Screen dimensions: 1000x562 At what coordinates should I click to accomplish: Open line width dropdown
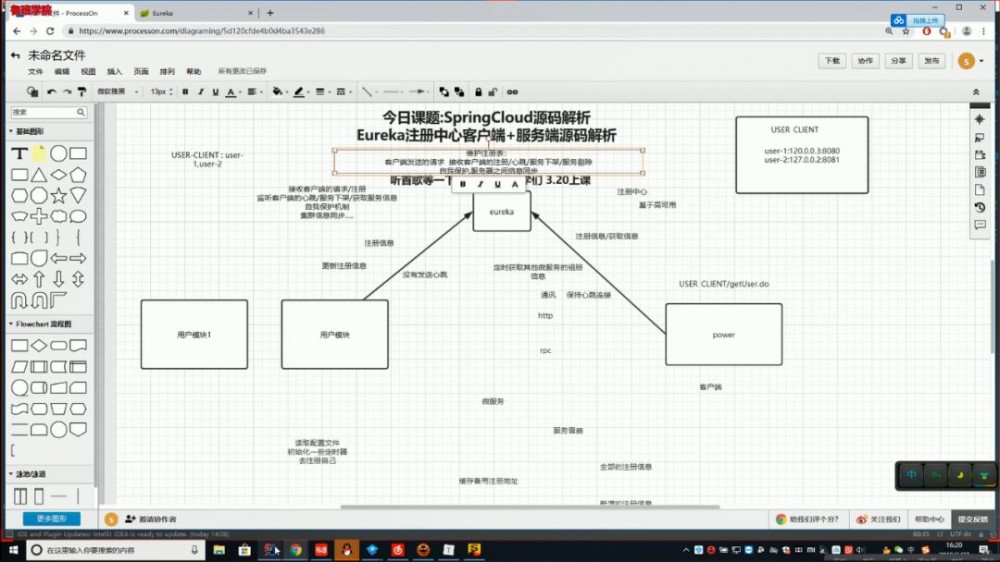[x=321, y=92]
